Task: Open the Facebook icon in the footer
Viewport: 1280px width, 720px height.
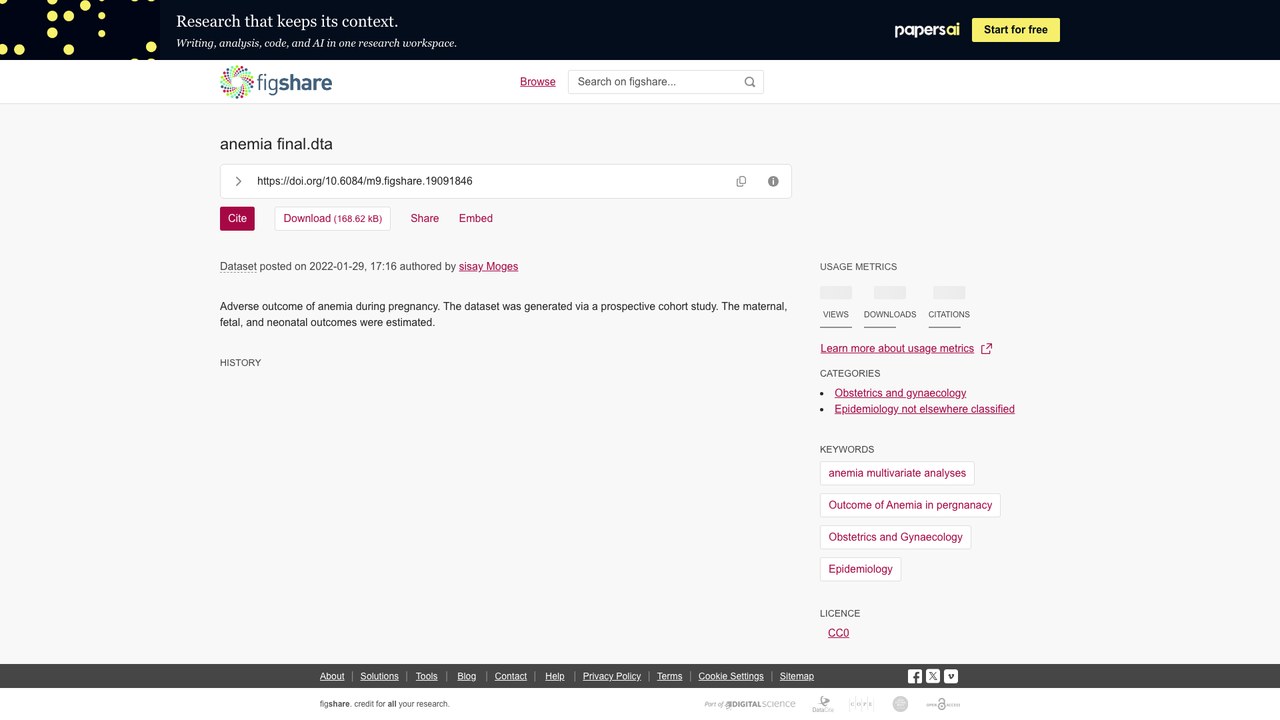Action: click(x=915, y=676)
